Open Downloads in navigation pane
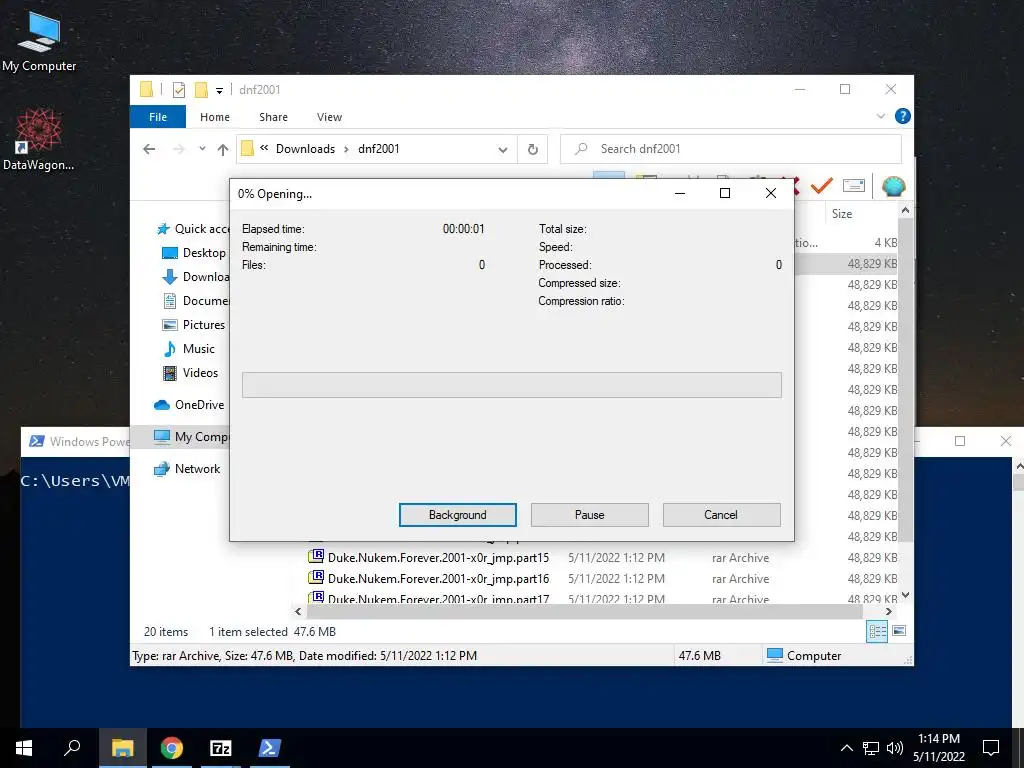The height and width of the screenshot is (768, 1024). click(195, 277)
